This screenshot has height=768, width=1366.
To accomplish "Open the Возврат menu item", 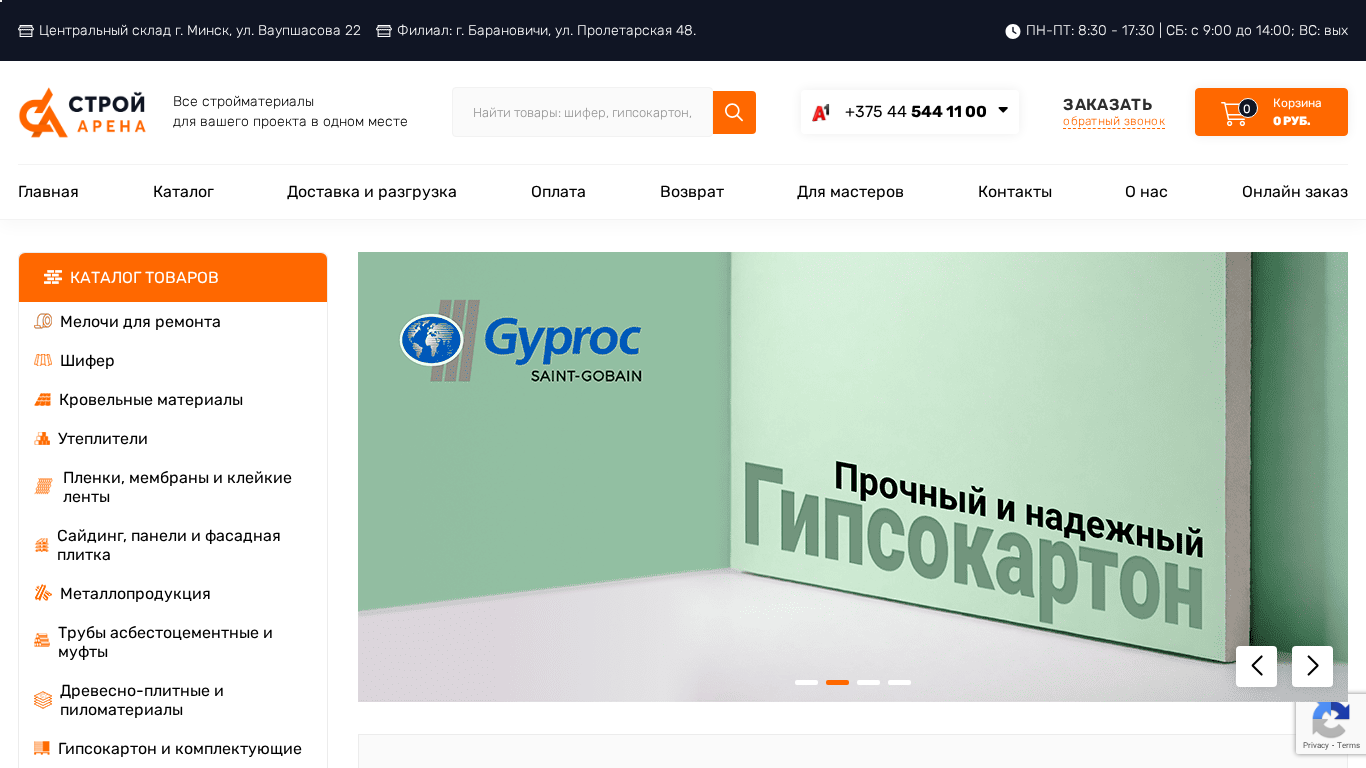I will 692,192.
